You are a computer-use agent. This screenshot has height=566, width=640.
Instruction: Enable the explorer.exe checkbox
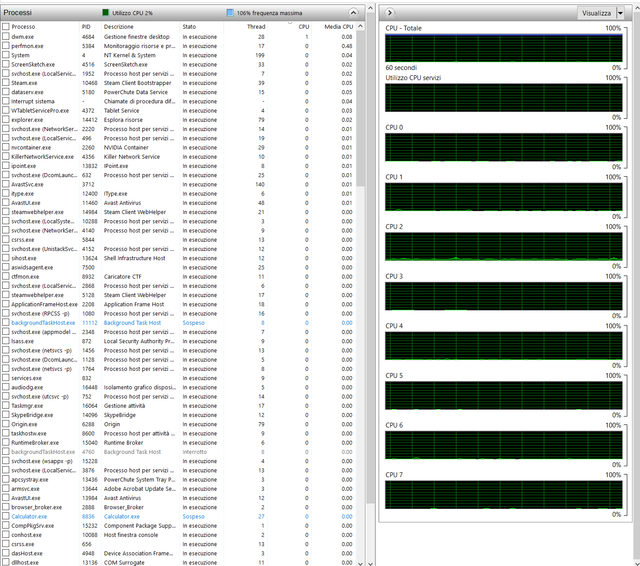[x=6, y=120]
